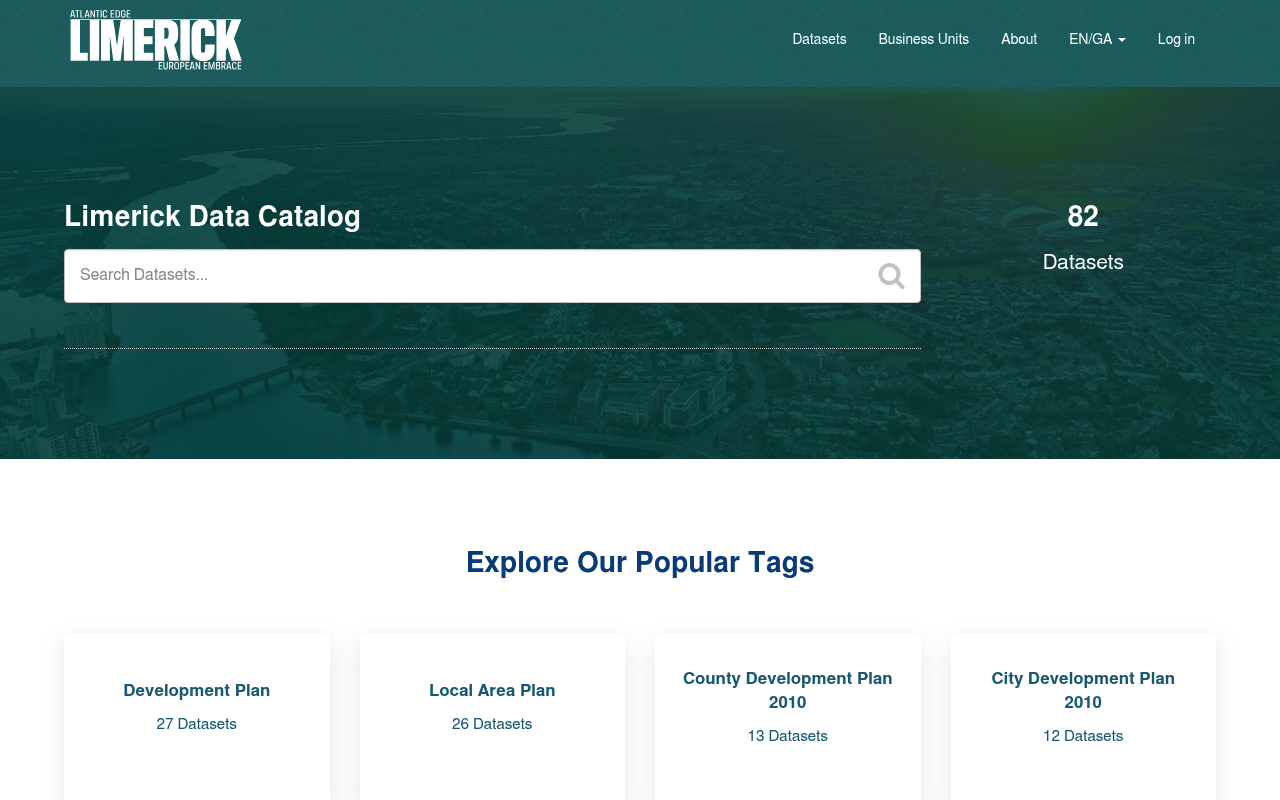Open the About page
1280x800 pixels.
[x=1019, y=39]
